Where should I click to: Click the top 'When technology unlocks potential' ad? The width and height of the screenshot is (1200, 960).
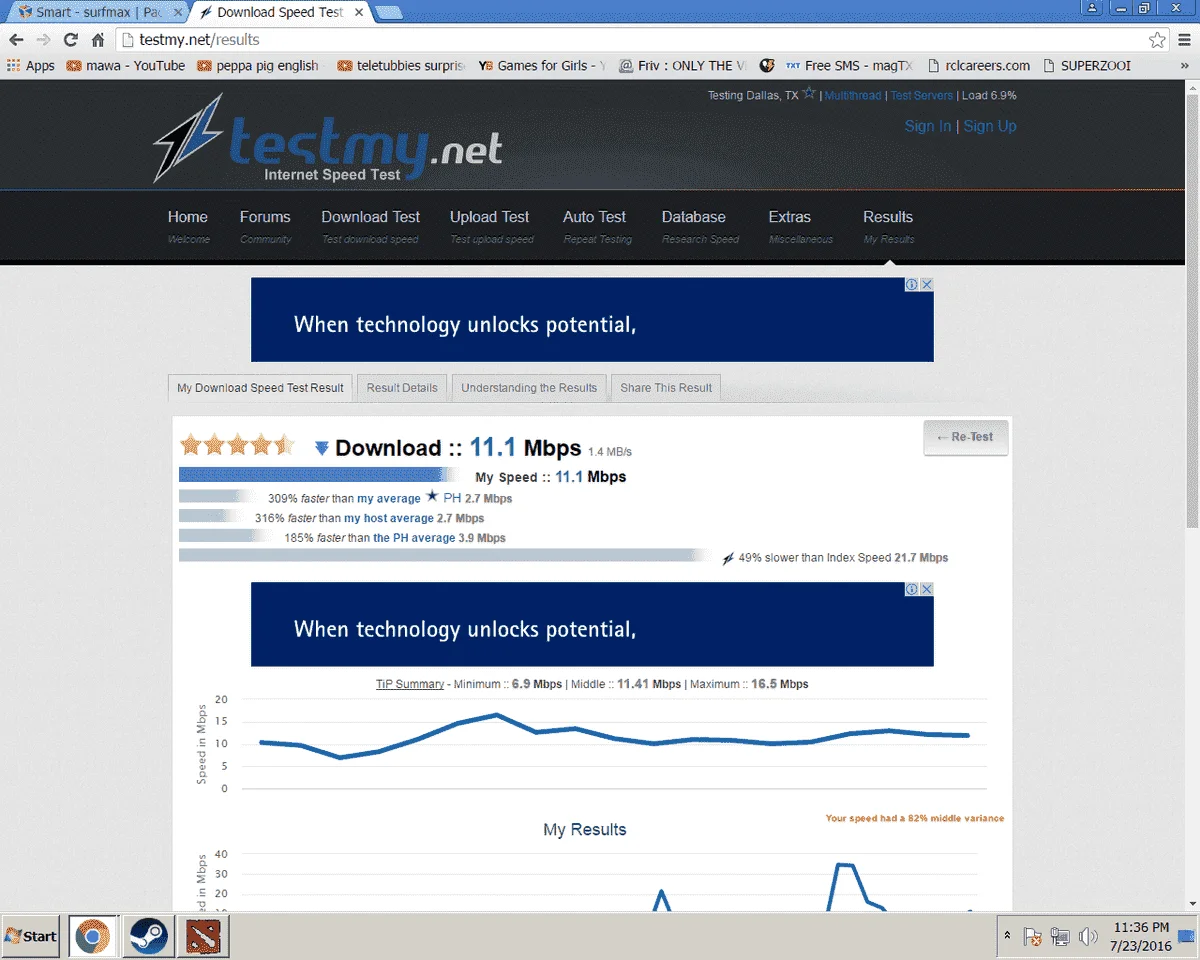pyautogui.click(x=592, y=320)
